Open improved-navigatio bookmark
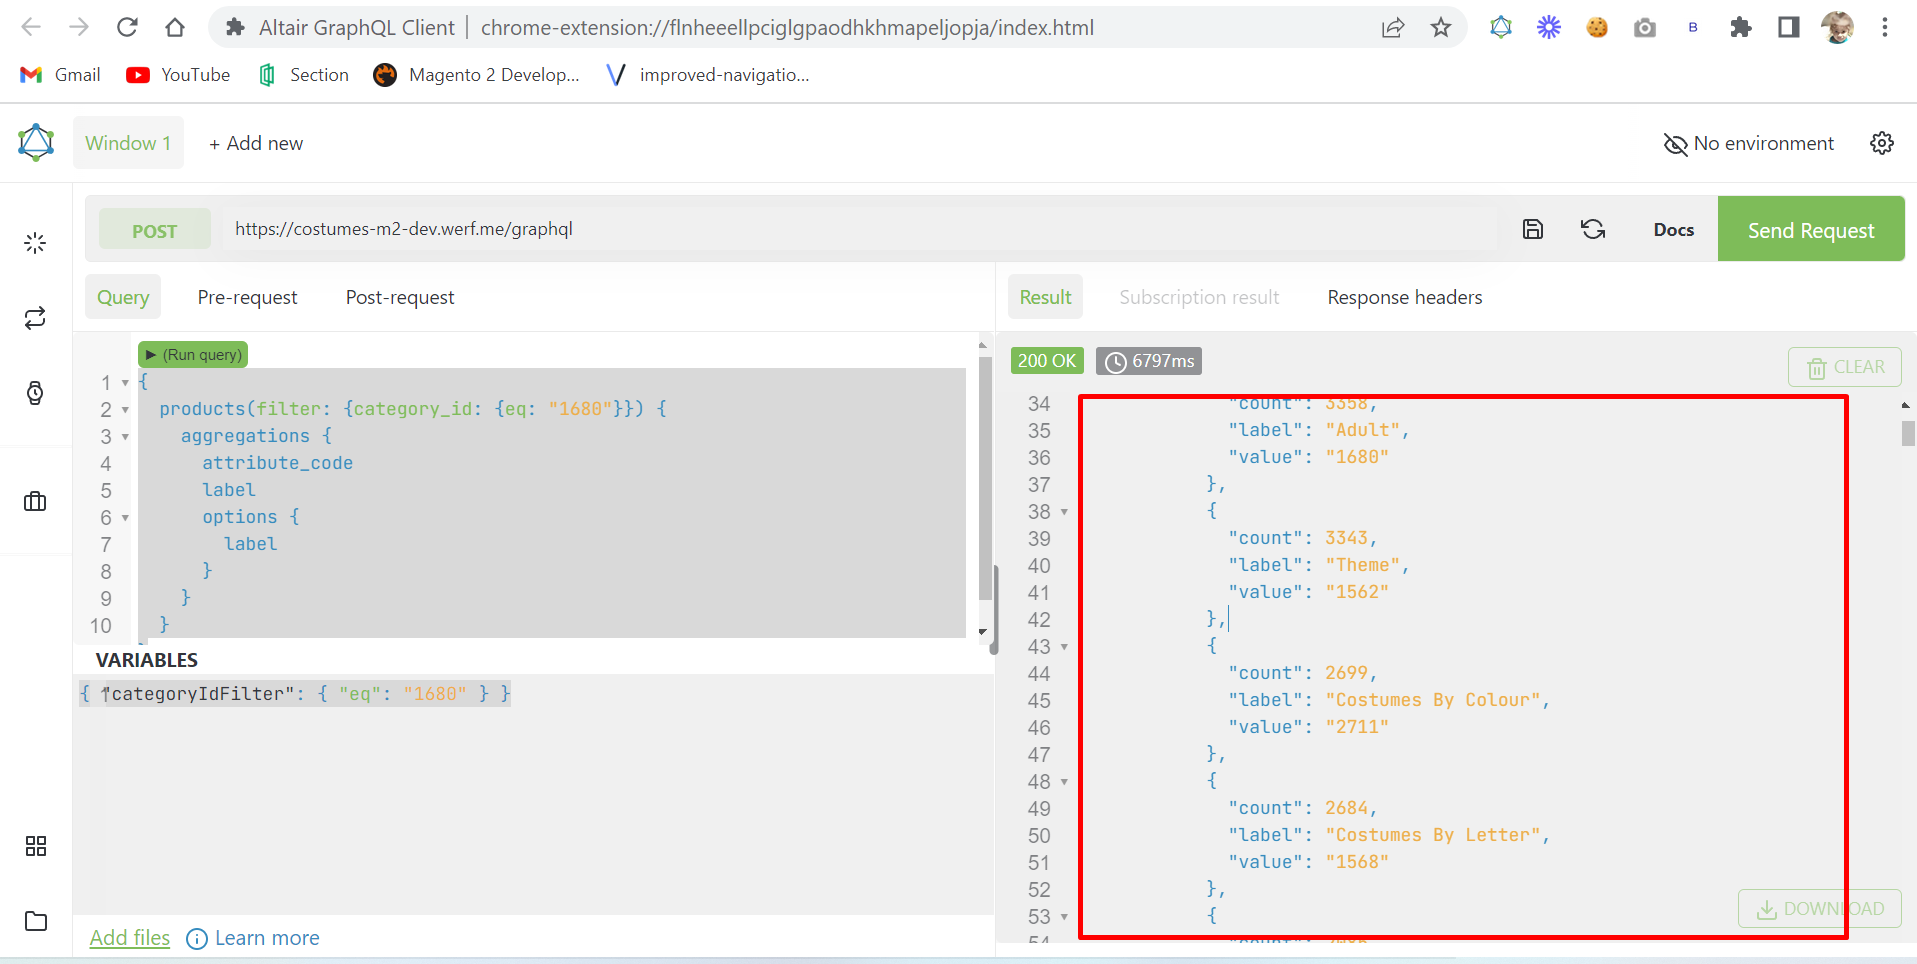 point(708,75)
